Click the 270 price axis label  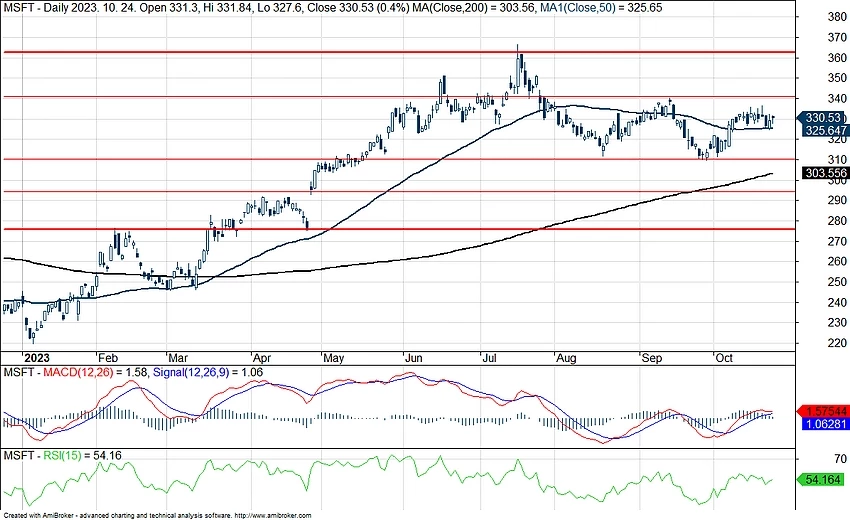click(838, 241)
